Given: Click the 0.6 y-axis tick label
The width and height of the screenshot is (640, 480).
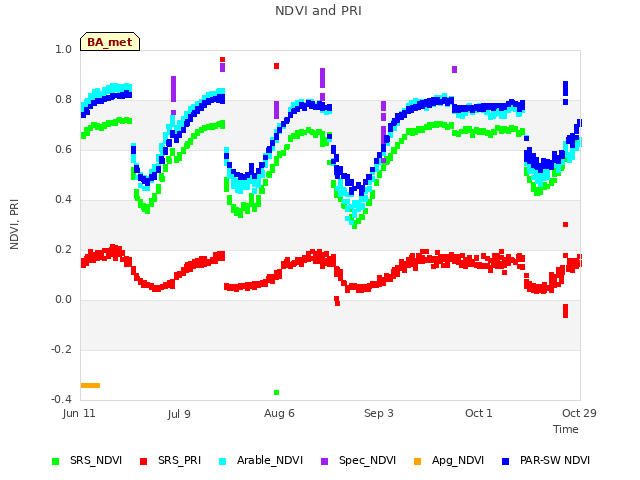Looking at the screenshot, I should click(63, 150).
